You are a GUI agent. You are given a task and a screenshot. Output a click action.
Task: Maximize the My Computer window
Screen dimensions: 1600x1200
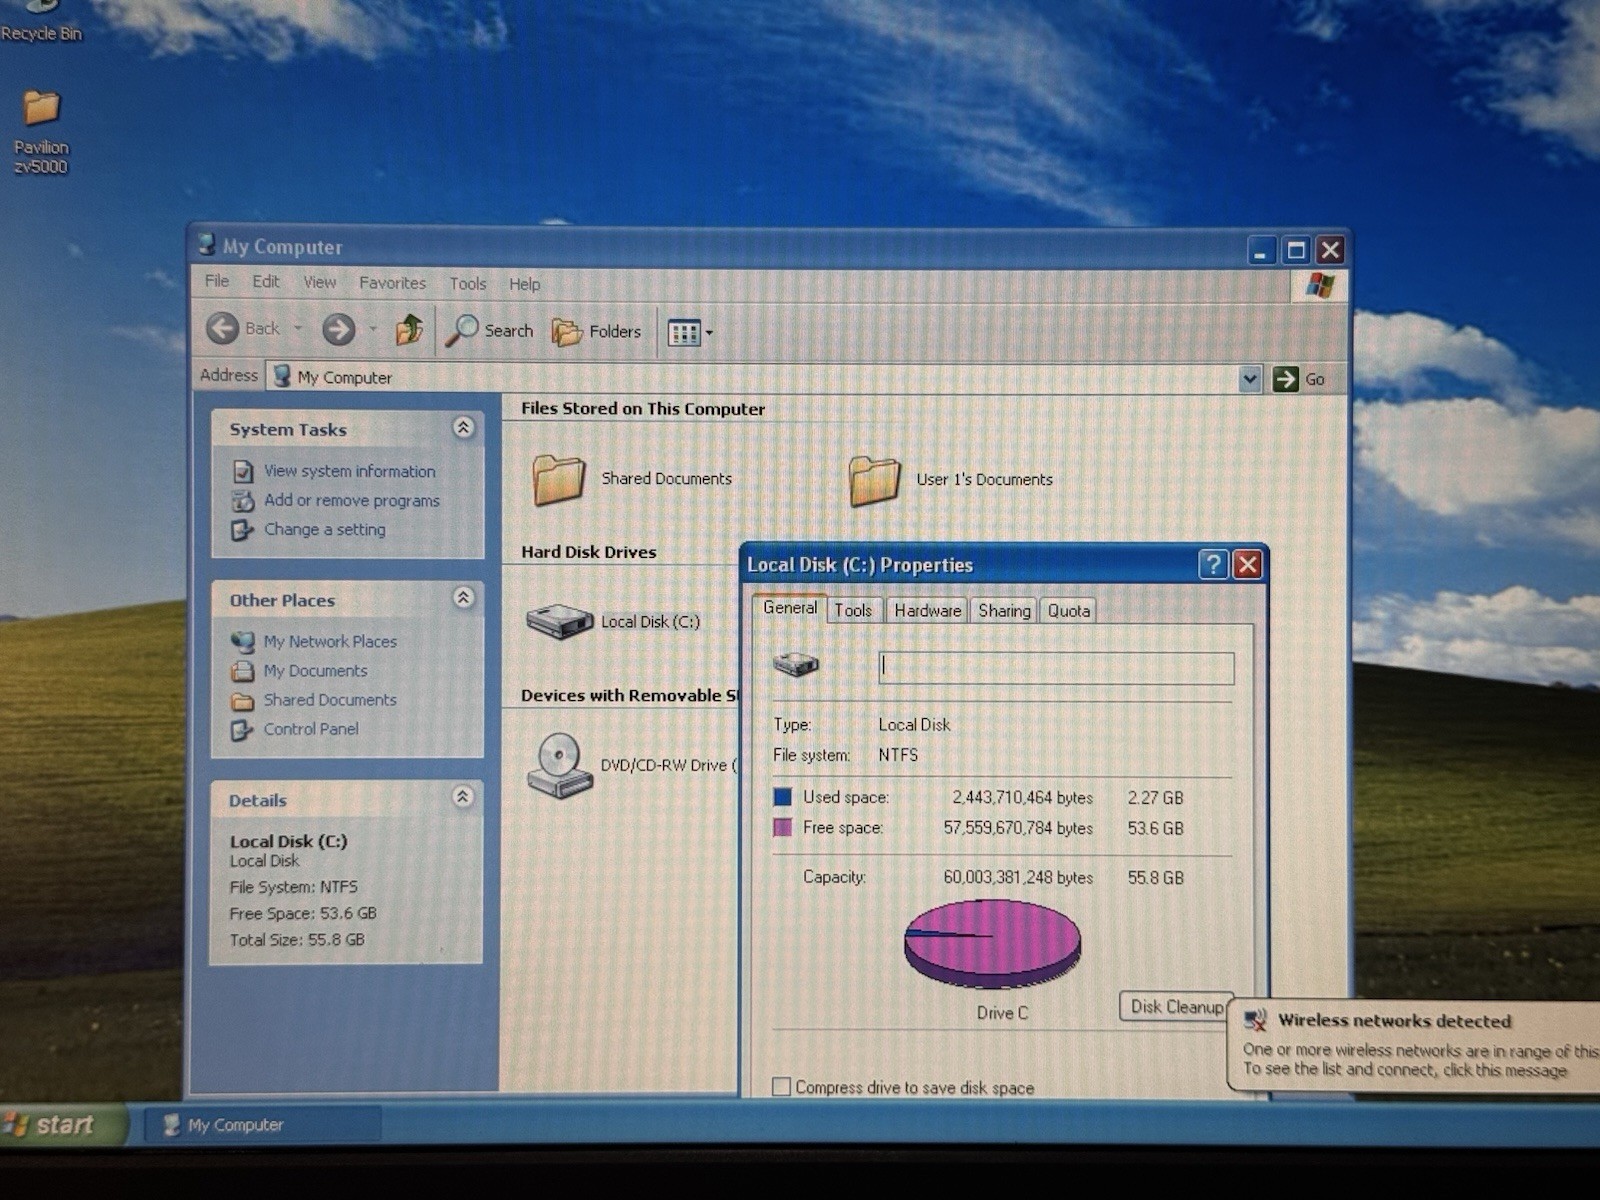pyautogui.click(x=1296, y=250)
